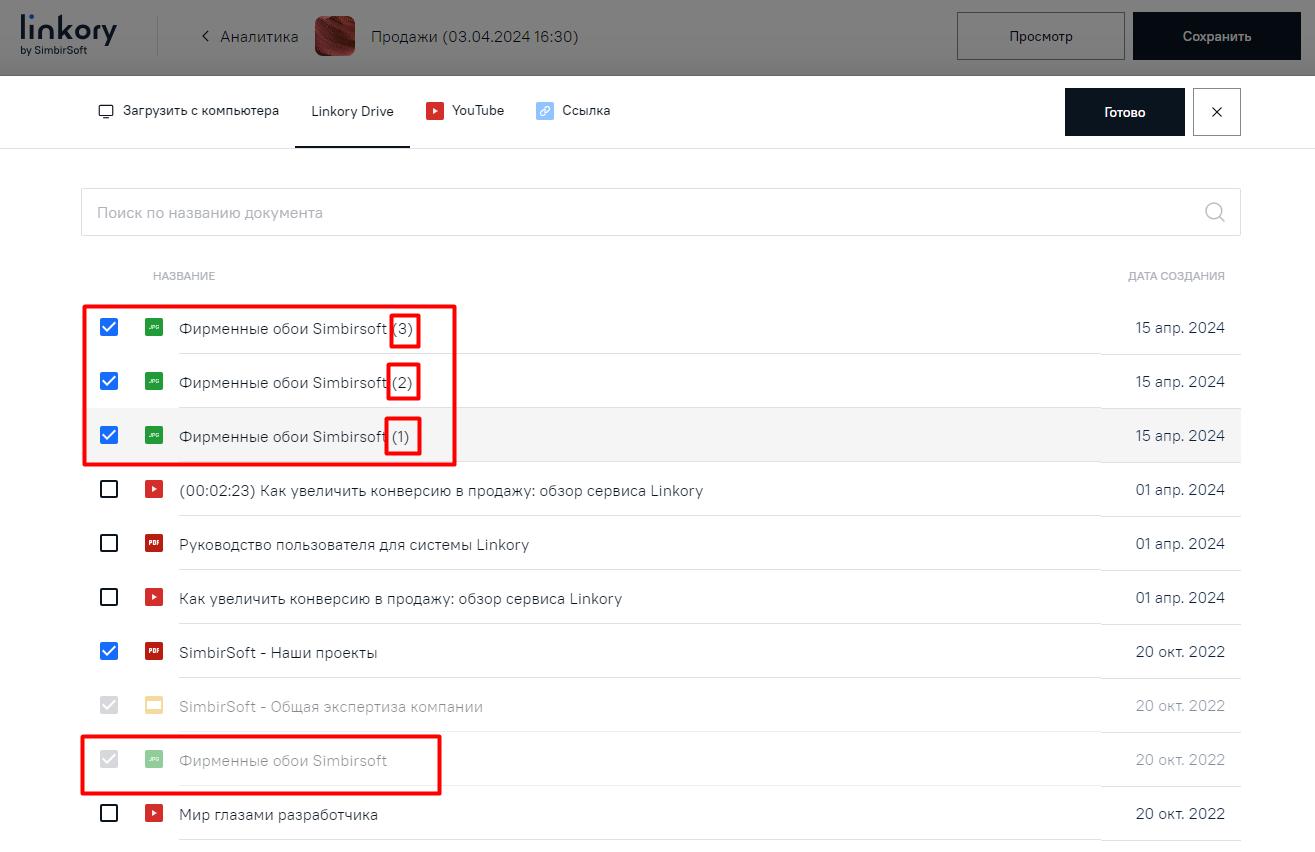
Task: Uncheck Фирменные обои Simbirsoft (2) checkbox
Action: 109,381
